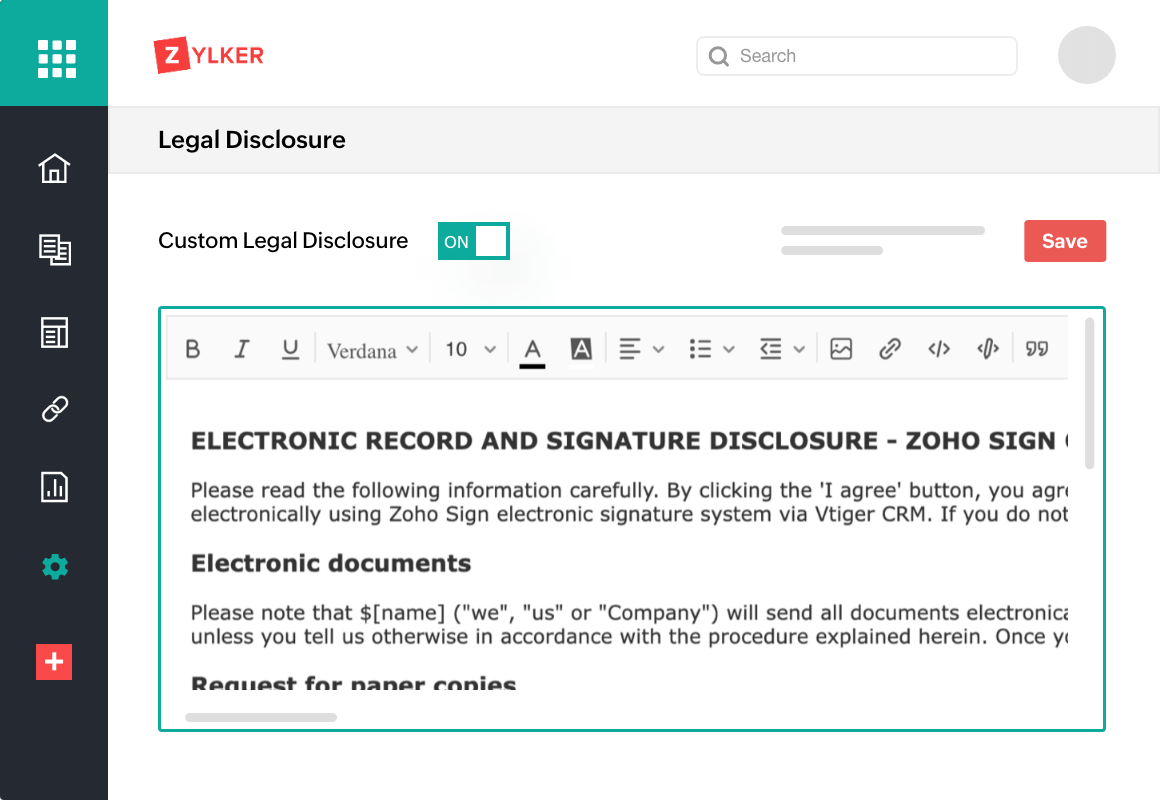The height and width of the screenshot is (800, 1160).
Task: Click the Zylker logo
Action: pos(208,55)
